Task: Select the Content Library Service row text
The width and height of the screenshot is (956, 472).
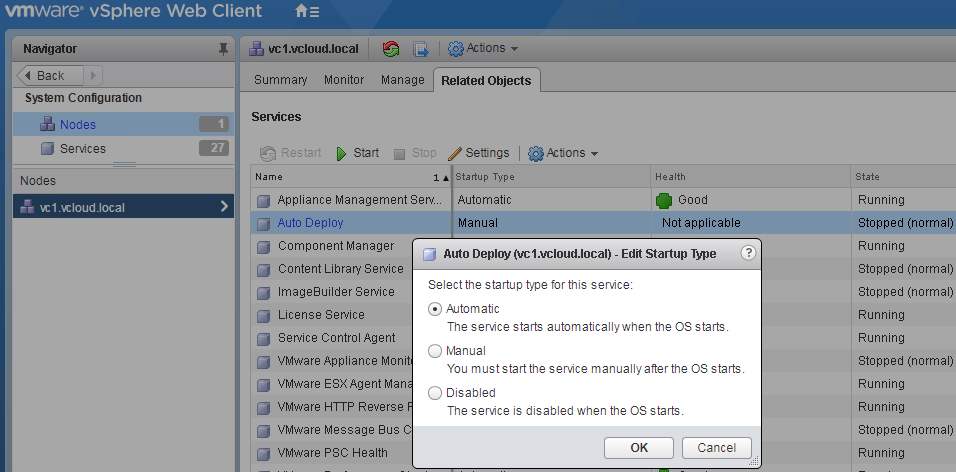Action: point(341,269)
